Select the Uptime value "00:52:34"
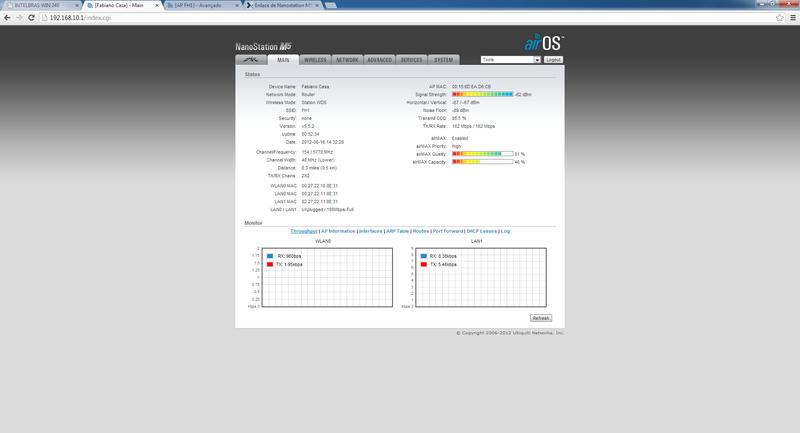This screenshot has width=800, height=433. coord(310,134)
